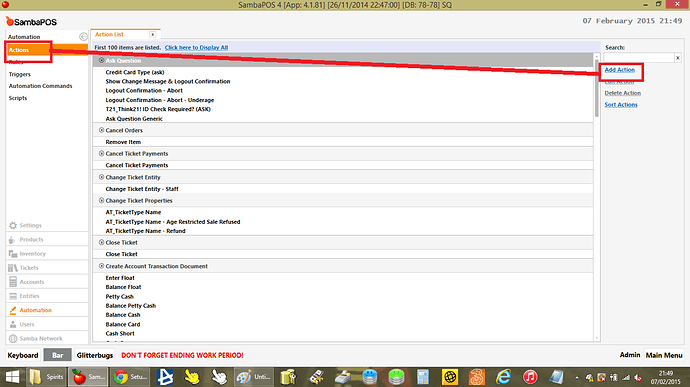
Task: Select Triggers in the Automation menu
Action: tap(20, 74)
